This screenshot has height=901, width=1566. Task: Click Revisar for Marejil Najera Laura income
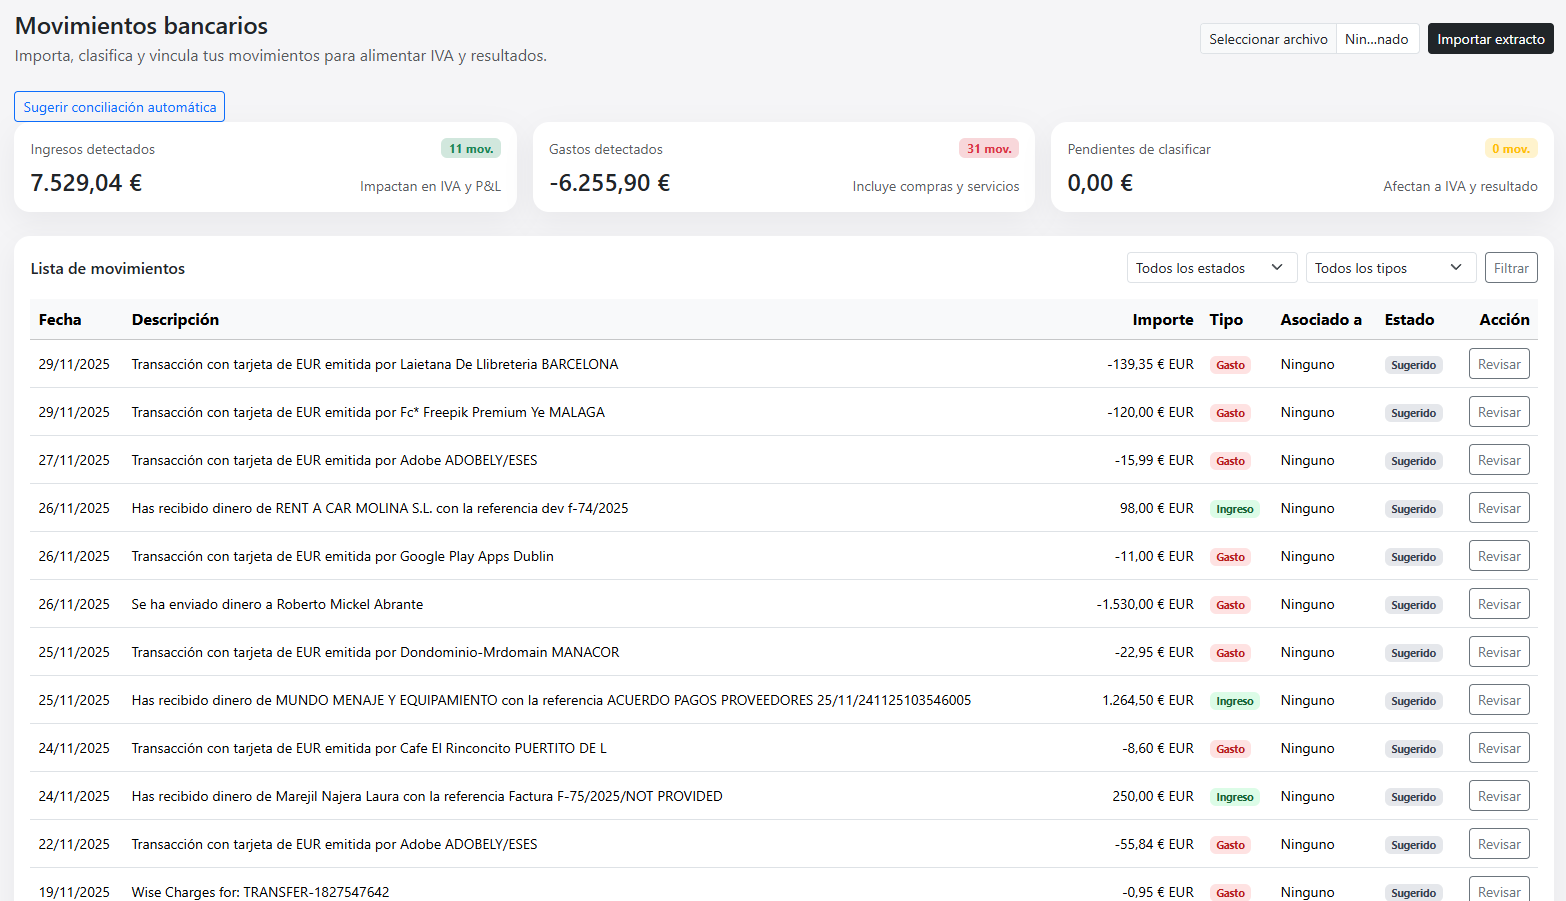tap(1498, 796)
